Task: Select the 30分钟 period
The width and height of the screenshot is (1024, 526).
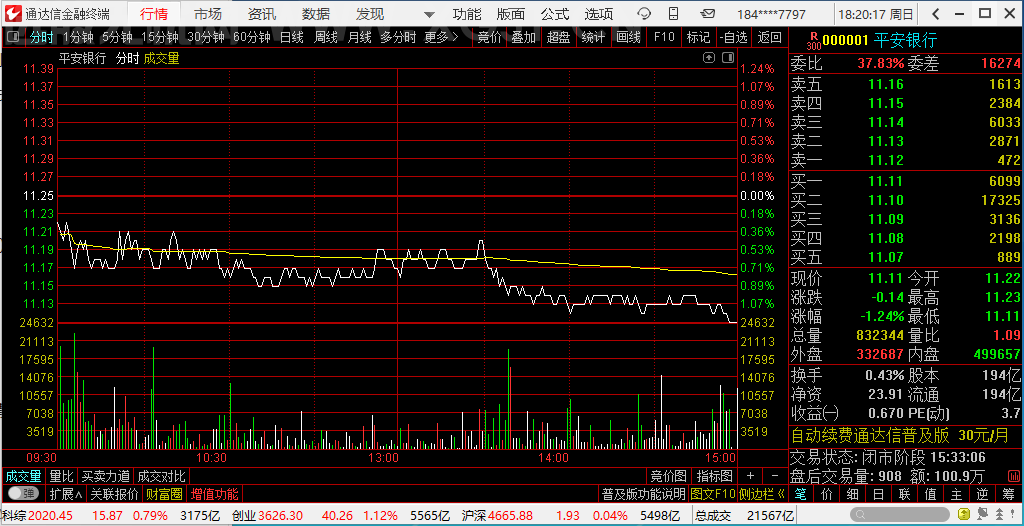Action: [x=206, y=37]
